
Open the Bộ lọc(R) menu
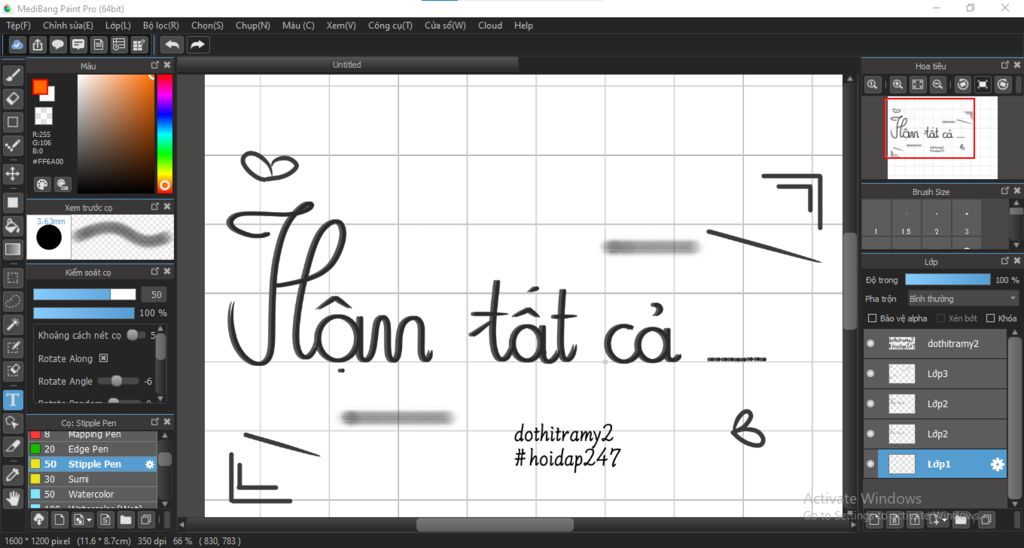tap(161, 25)
